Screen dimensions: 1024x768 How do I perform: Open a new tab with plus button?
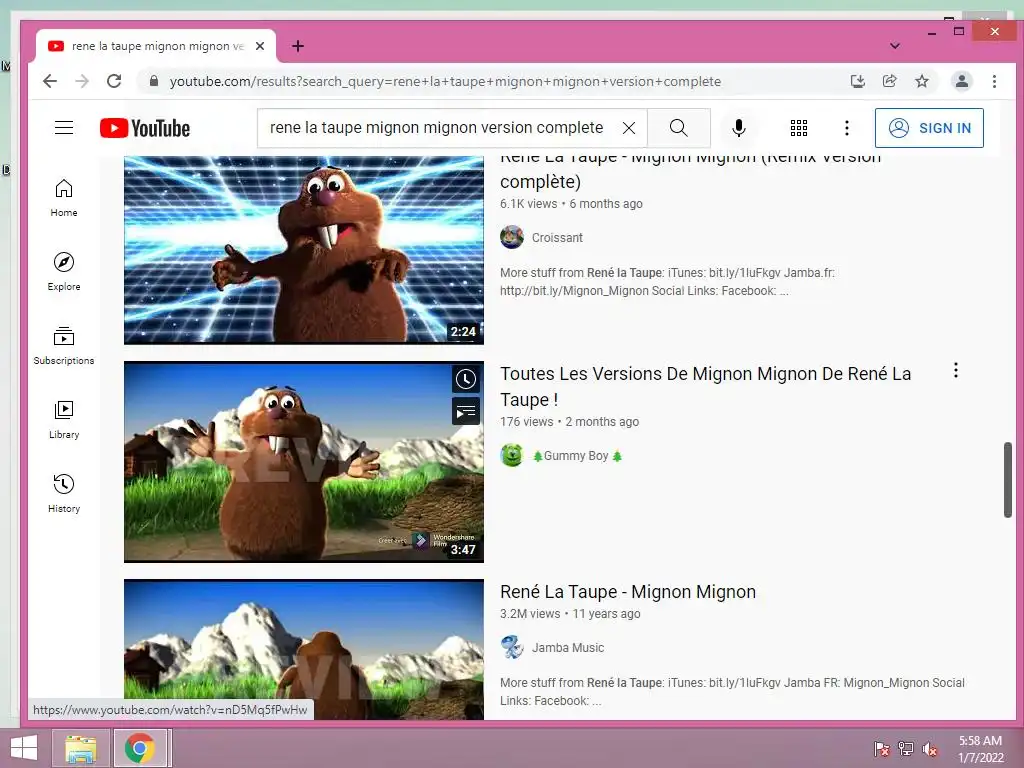point(298,46)
